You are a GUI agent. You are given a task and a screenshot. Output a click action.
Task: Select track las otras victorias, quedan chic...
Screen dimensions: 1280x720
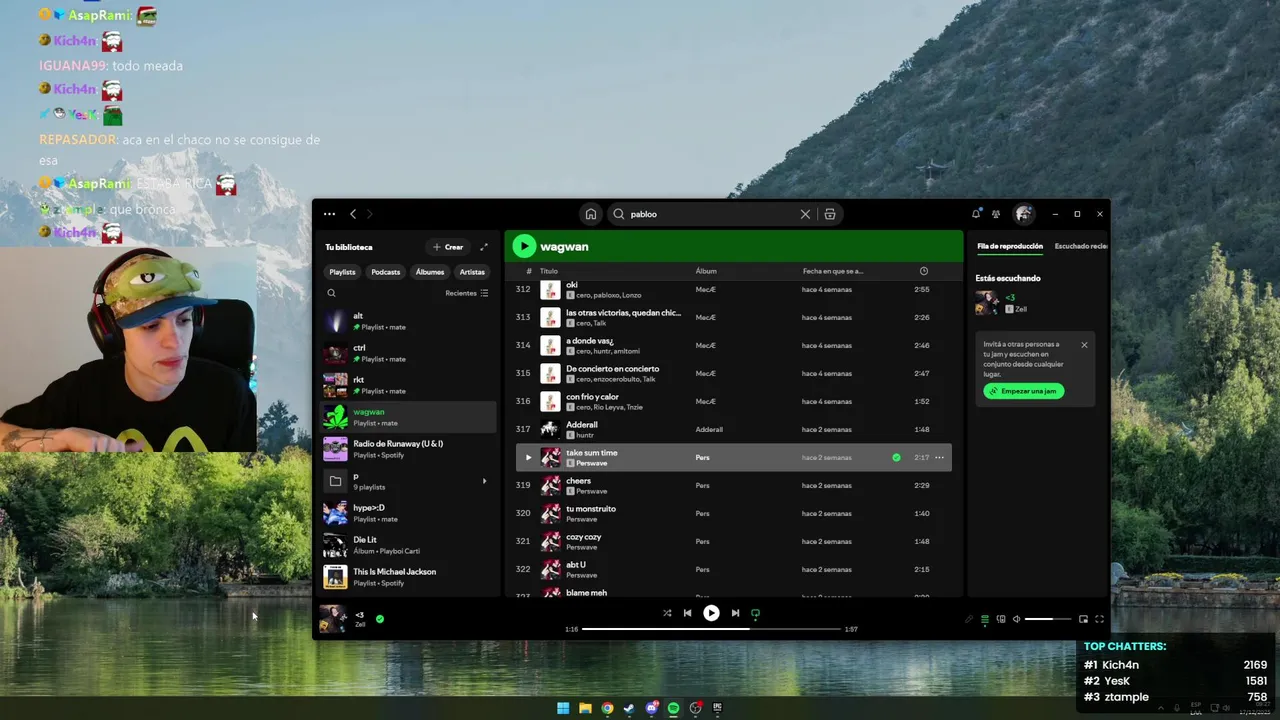pos(733,317)
